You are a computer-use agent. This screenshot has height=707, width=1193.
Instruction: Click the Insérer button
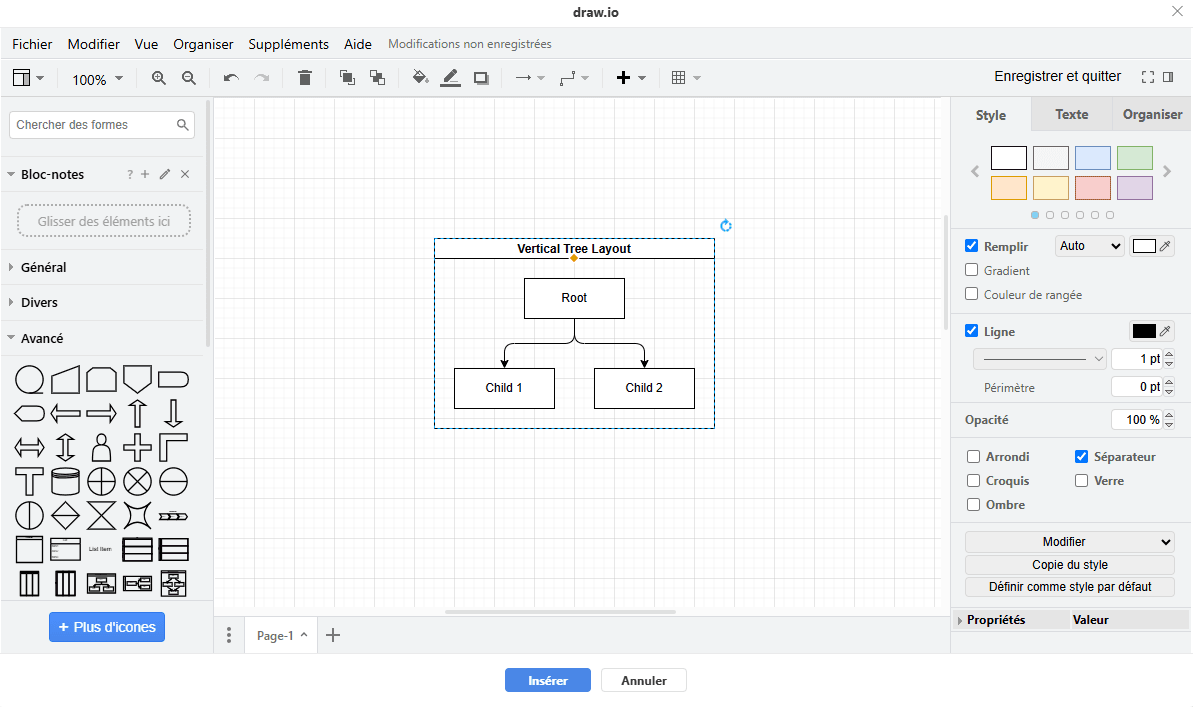pyautogui.click(x=547, y=681)
